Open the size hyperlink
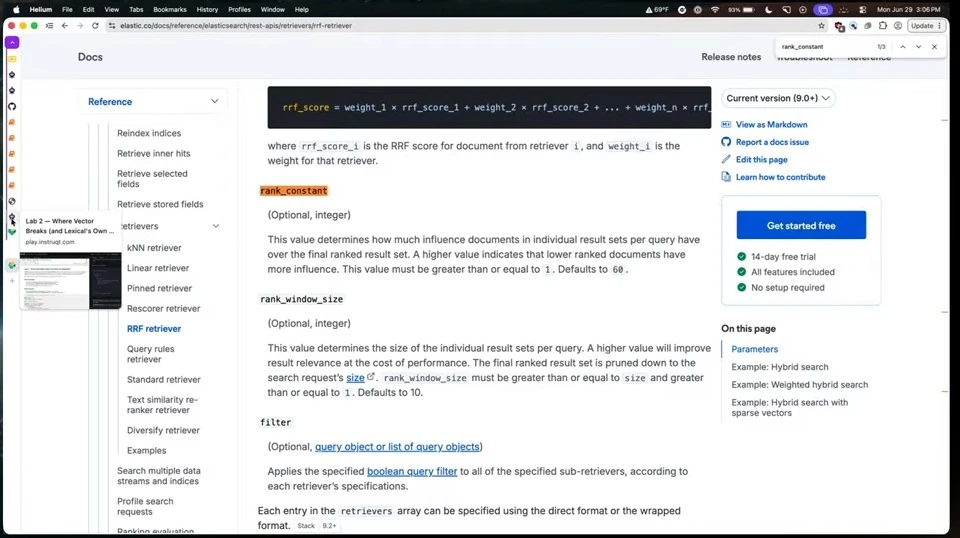This screenshot has height=538, width=960. [355, 378]
